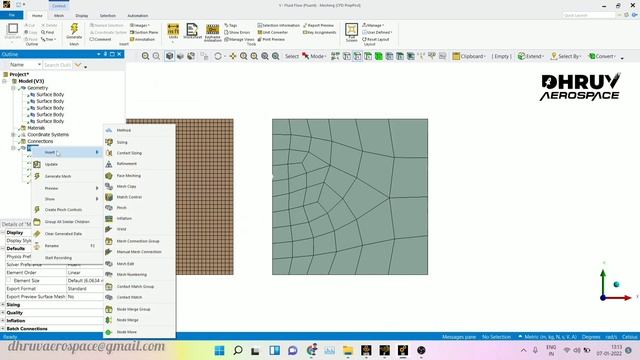Viewport: 640px width, 360px height.
Task: Click the Node Merge icon in submenu
Action: pyautogui.click(x=109, y=320)
